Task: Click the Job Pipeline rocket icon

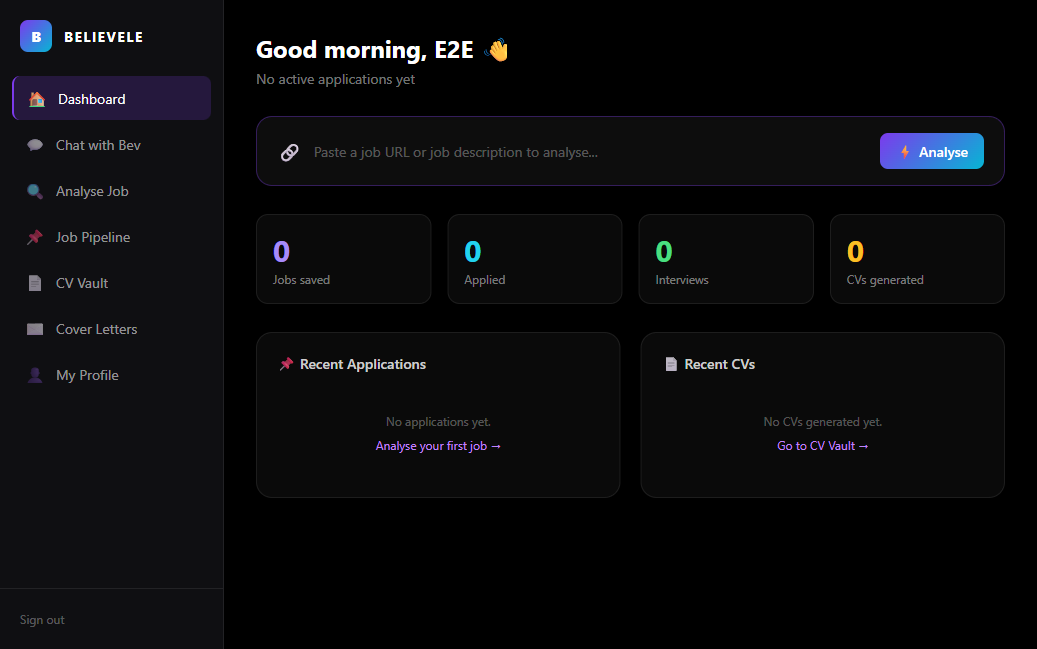Action: tap(36, 236)
